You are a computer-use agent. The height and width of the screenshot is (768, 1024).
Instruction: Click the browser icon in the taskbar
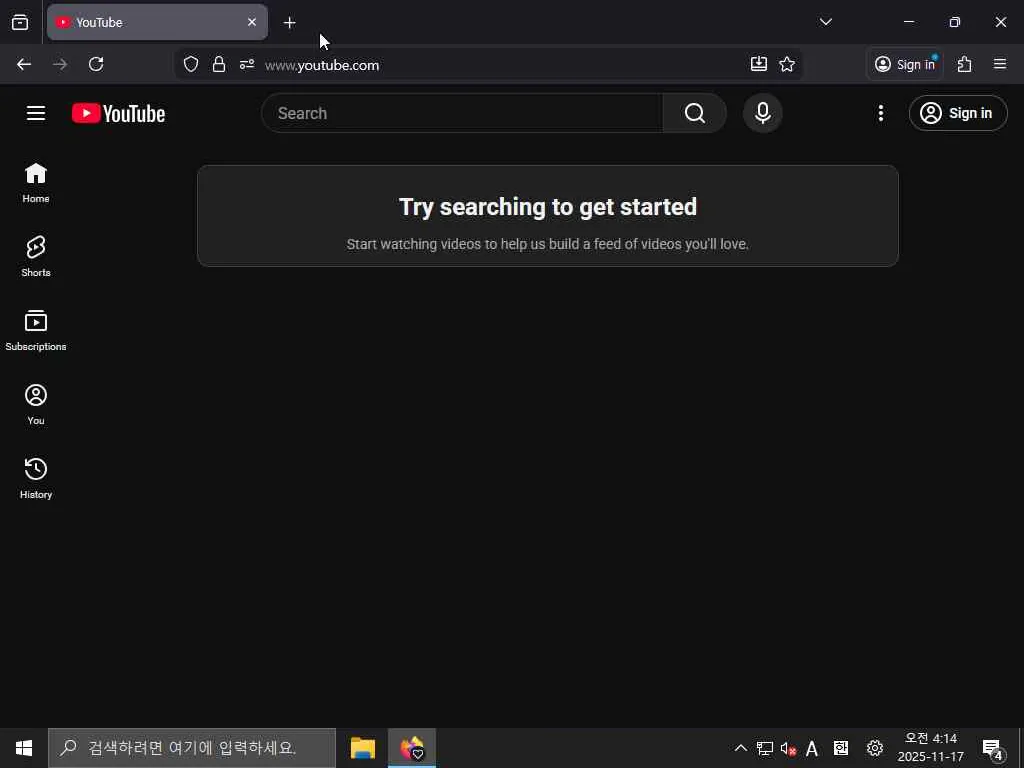coord(412,748)
